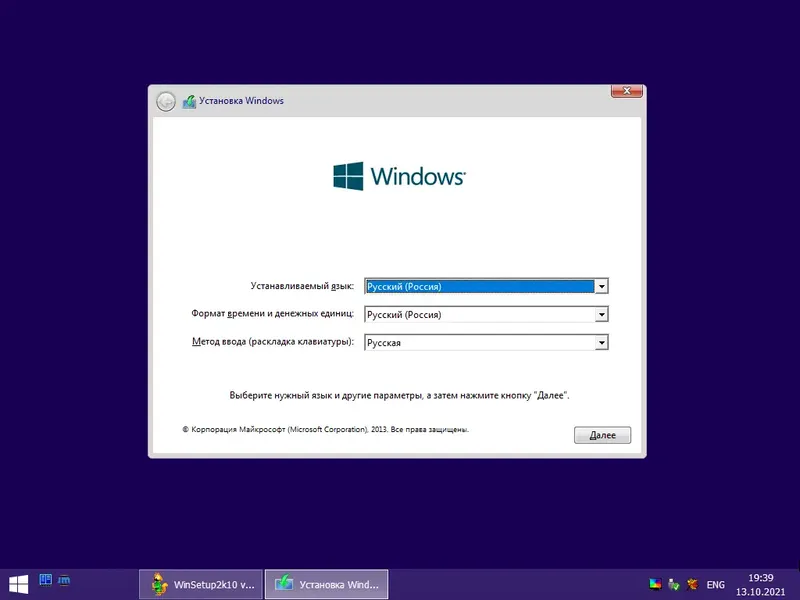The width and height of the screenshot is (800, 600).
Task: Click the squirrel icon on the WinSetup2k10 button
Action: point(158,584)
